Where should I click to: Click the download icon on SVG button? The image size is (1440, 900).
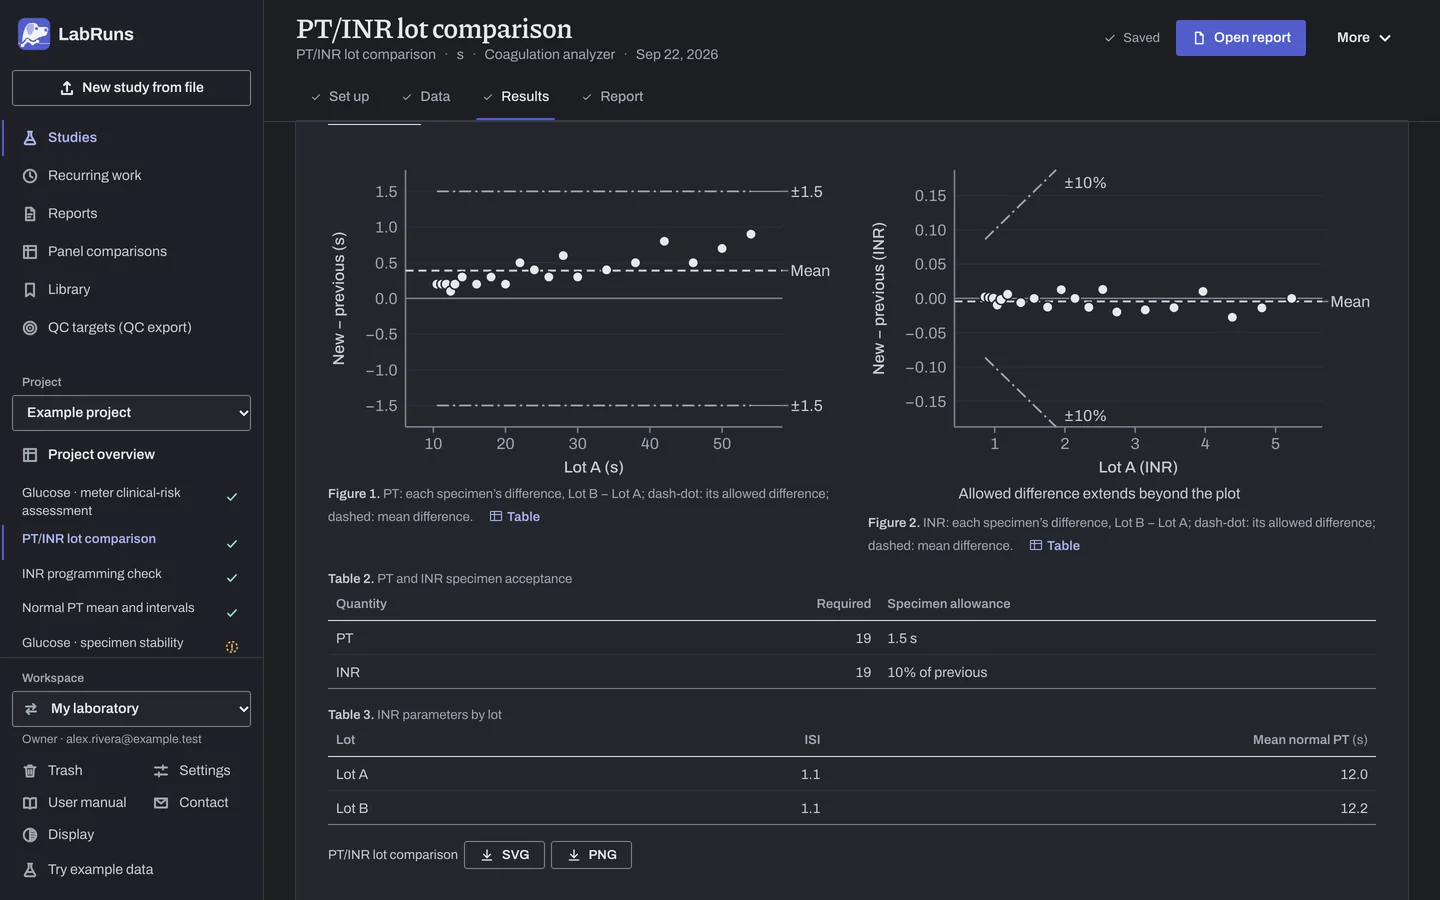pyautogui.click(x=487, y=855)
